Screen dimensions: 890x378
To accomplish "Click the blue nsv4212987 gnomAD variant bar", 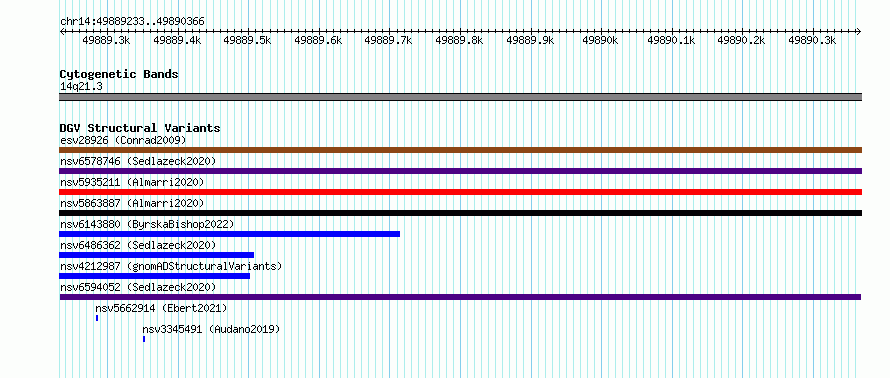I will (x=154, y=276).
